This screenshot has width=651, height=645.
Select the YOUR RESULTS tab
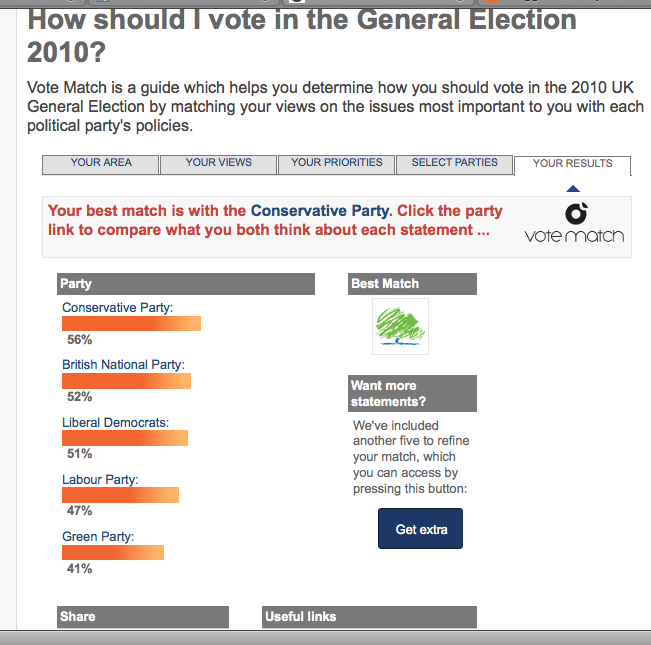572,164
